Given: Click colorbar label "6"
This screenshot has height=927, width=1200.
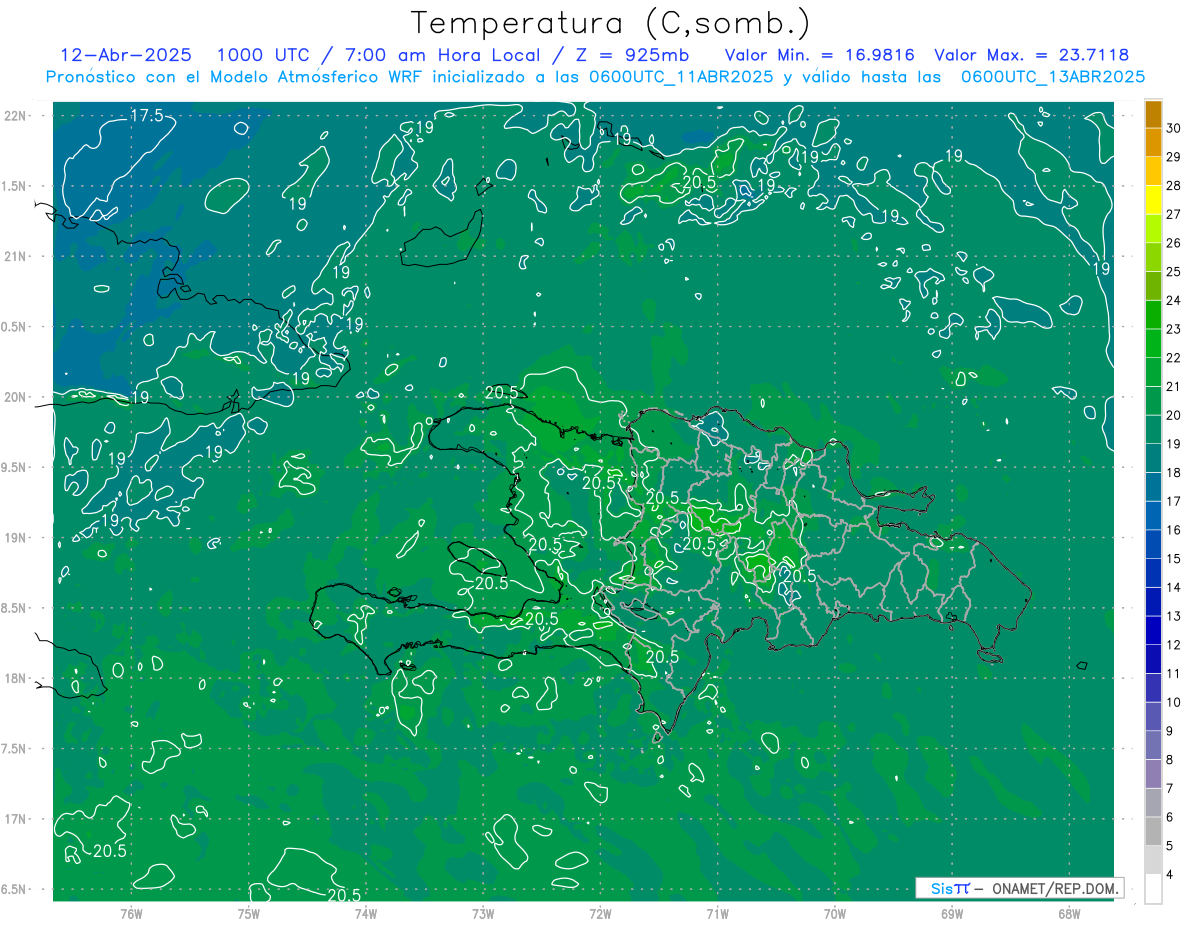Looking at the screenshot, I should (x=1171, y=817).
